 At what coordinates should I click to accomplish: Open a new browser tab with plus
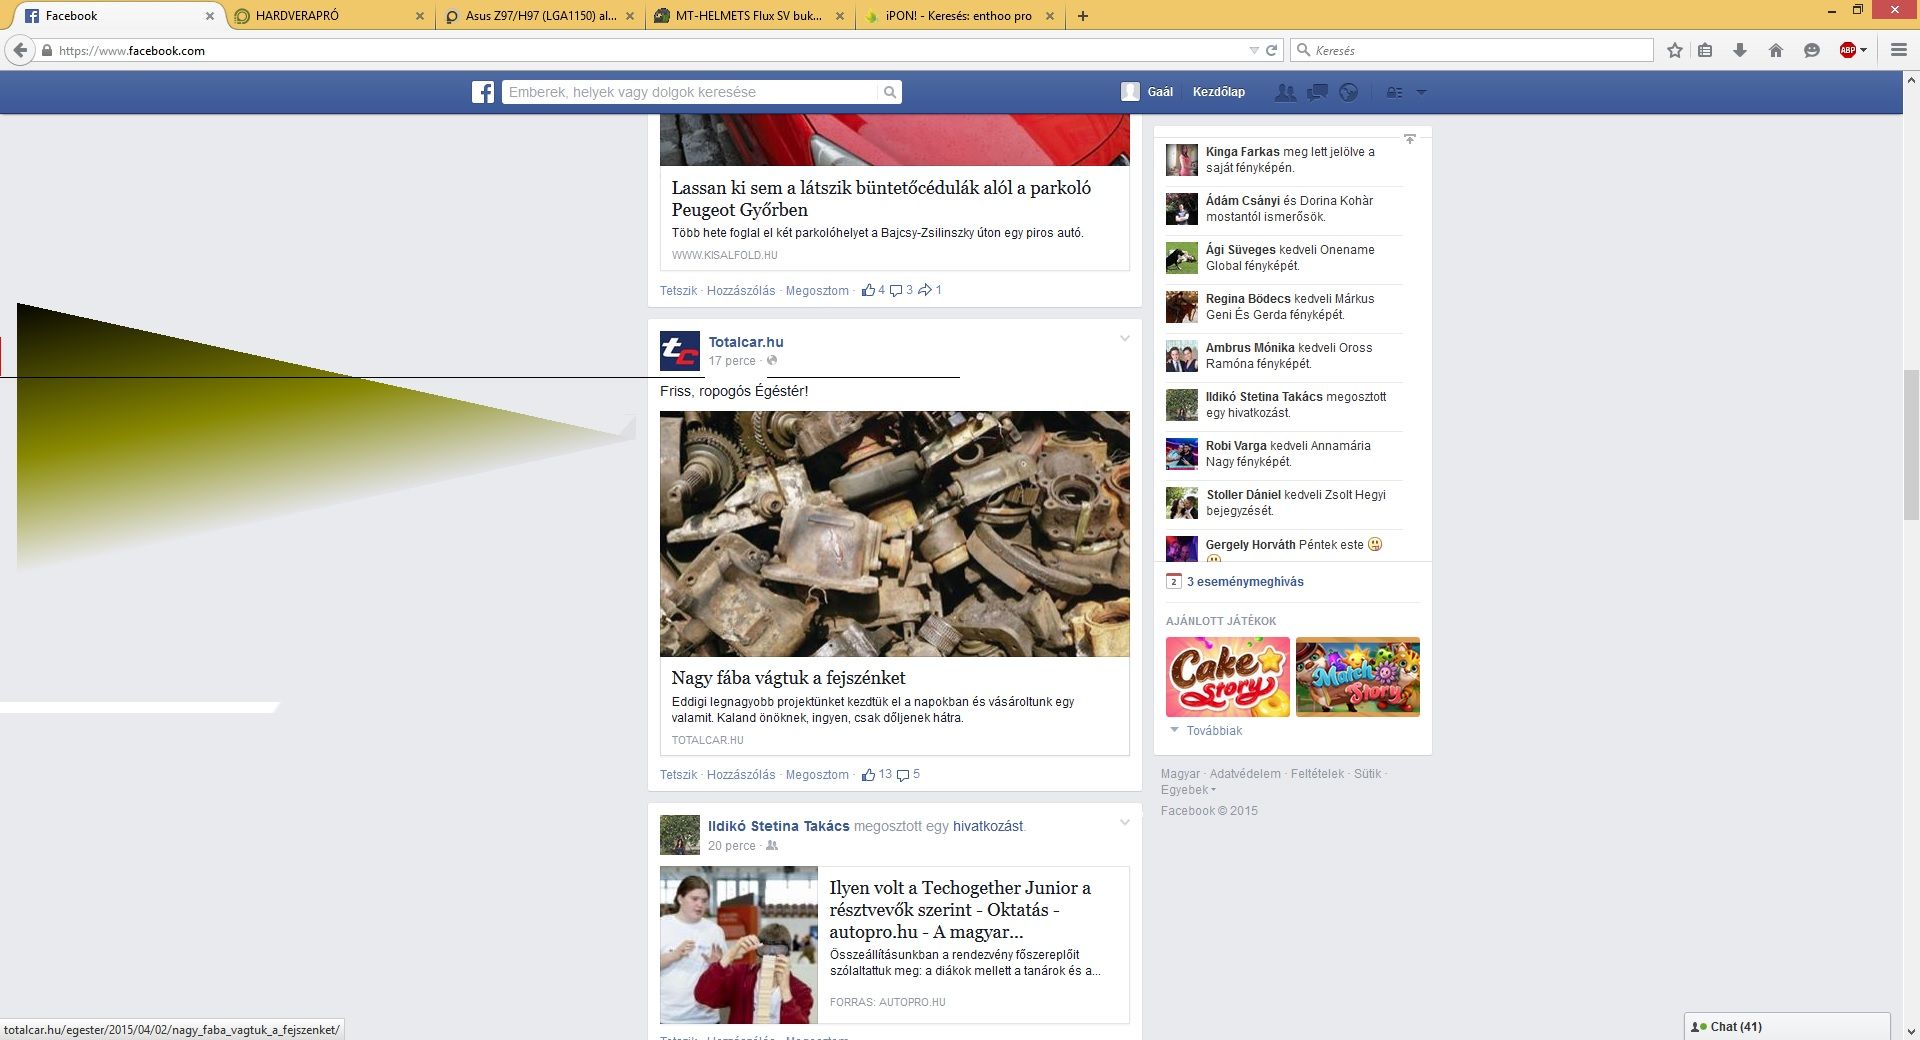(1083, 16)
